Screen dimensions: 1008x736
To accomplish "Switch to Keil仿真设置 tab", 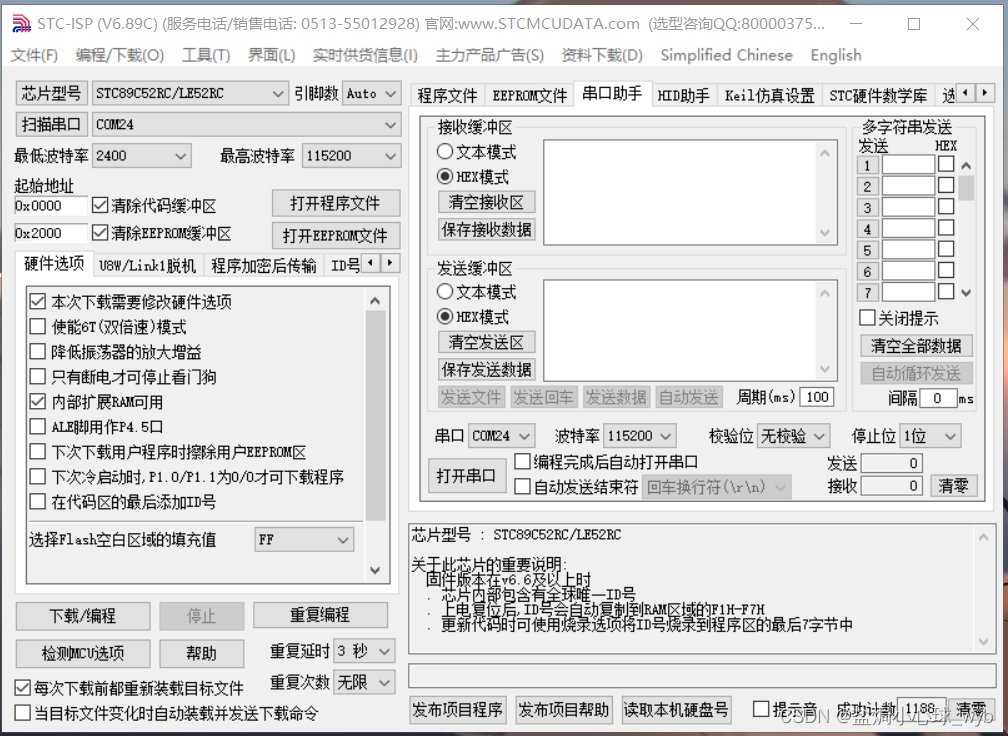I will point(770,96).
